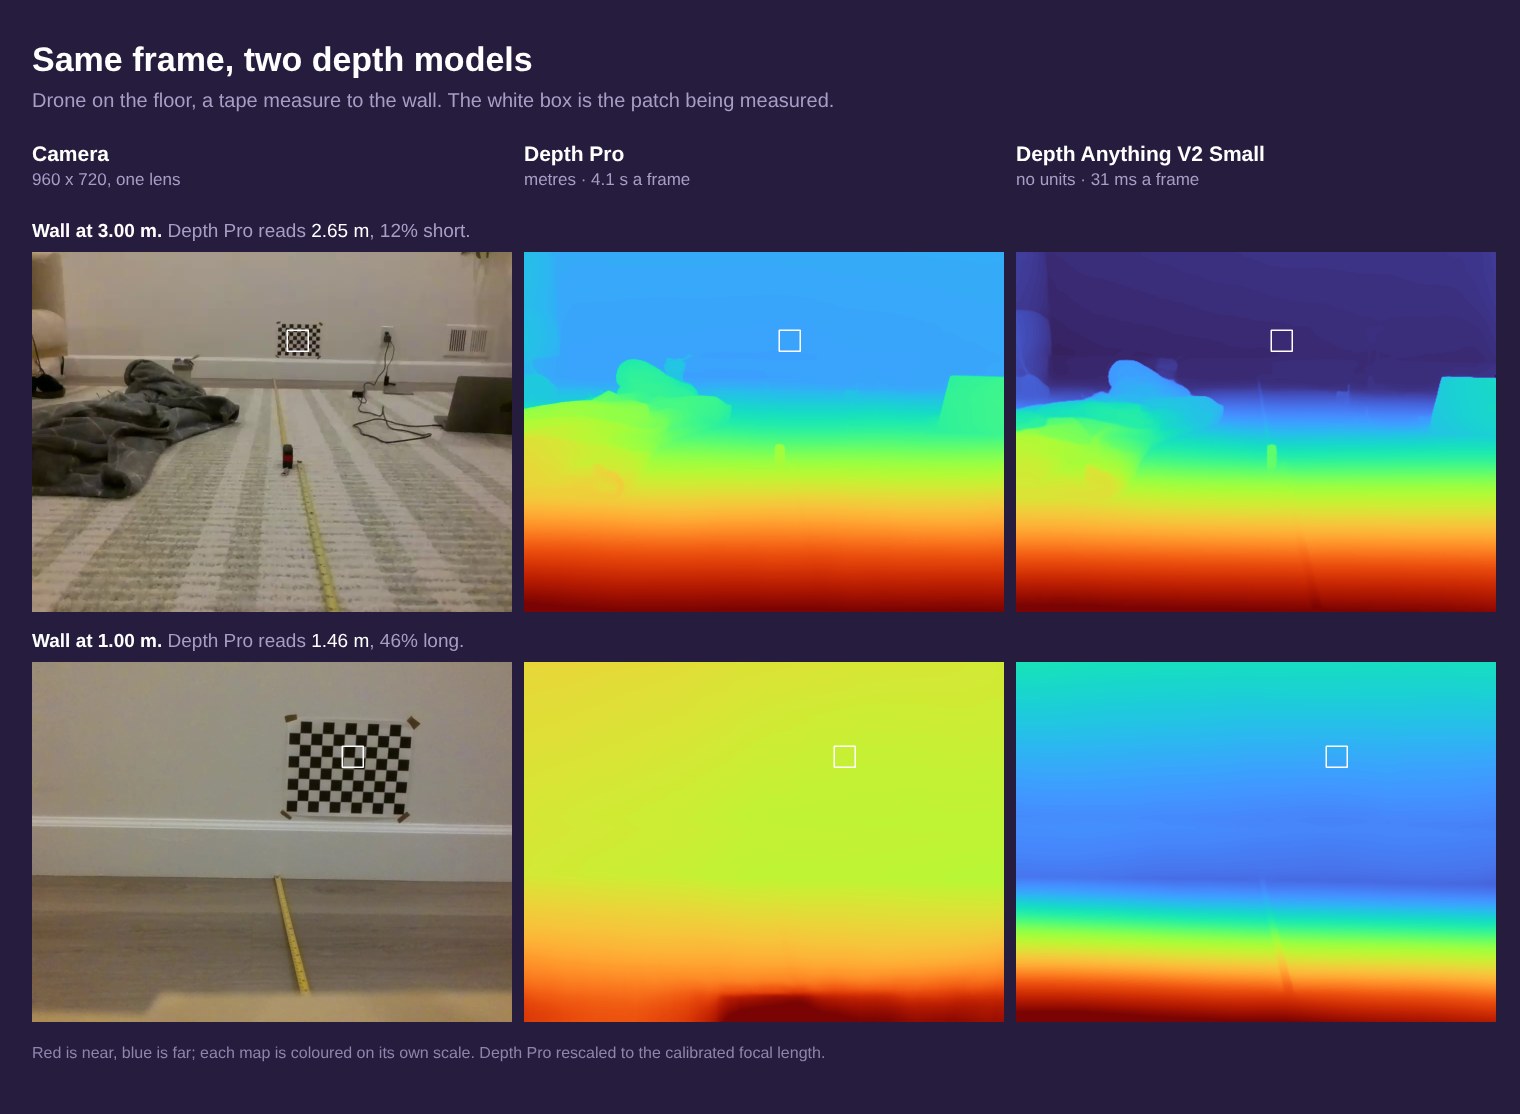Open the camera photo for the 1.00 m wall
Screen dimensions: 1520x1114
coord(272,842)
